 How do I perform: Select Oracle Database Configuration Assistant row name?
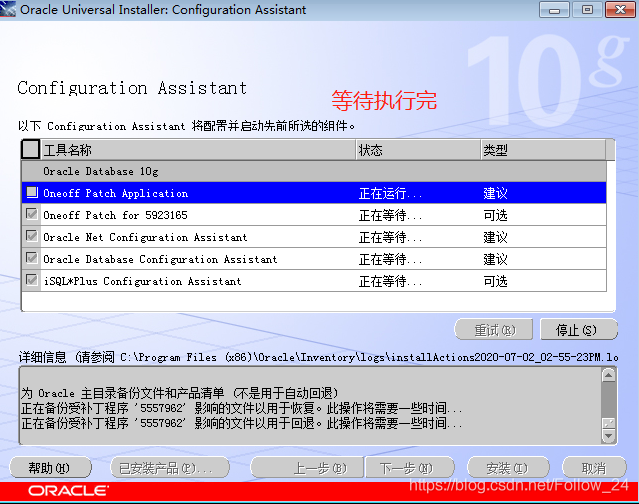(160, 259)
